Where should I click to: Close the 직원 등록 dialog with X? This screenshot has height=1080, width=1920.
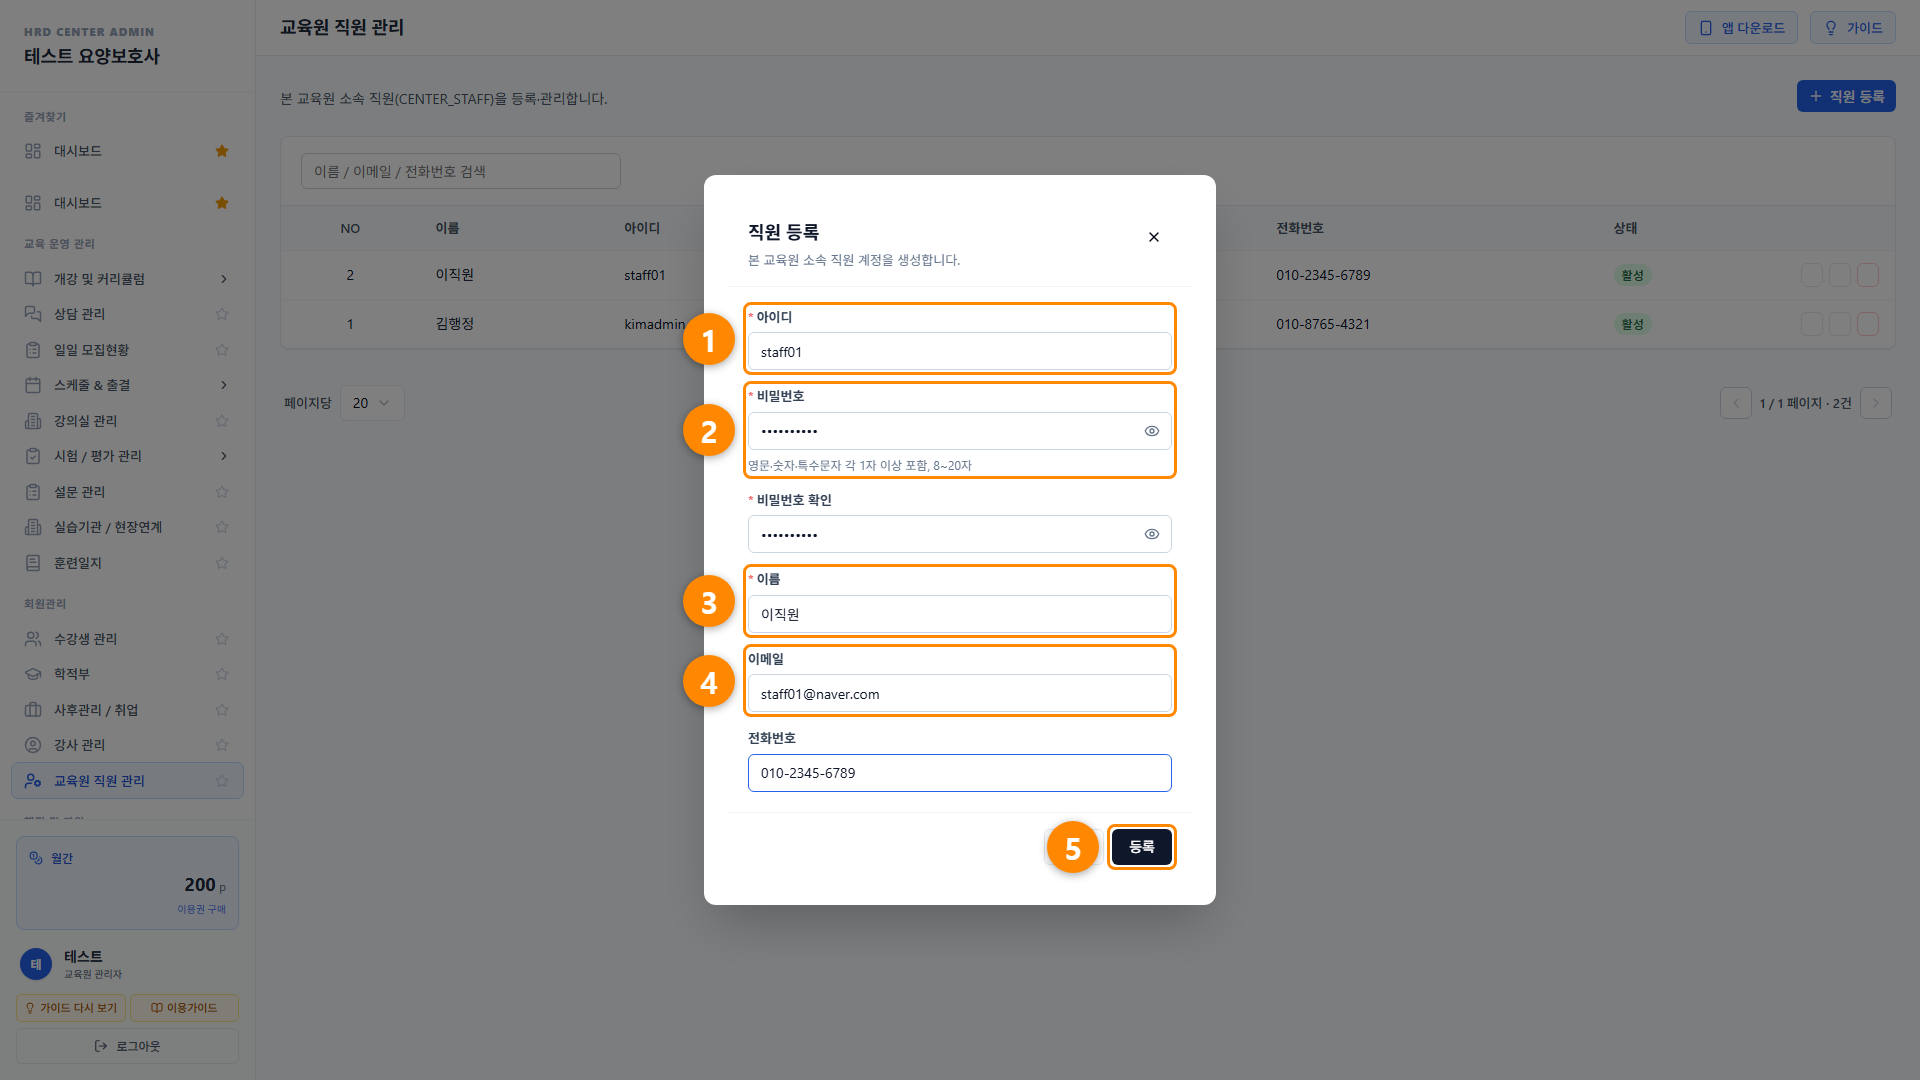pyautogui.click(x=1154, y=237)
